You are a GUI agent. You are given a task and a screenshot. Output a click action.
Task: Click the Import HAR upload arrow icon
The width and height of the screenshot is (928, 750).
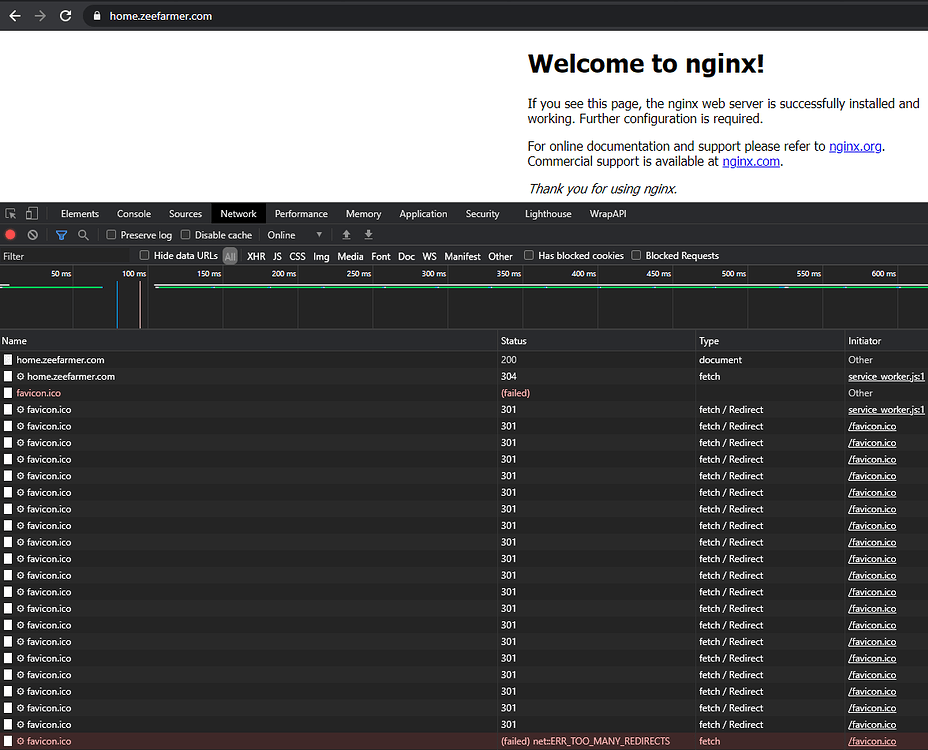click(346, 235)
